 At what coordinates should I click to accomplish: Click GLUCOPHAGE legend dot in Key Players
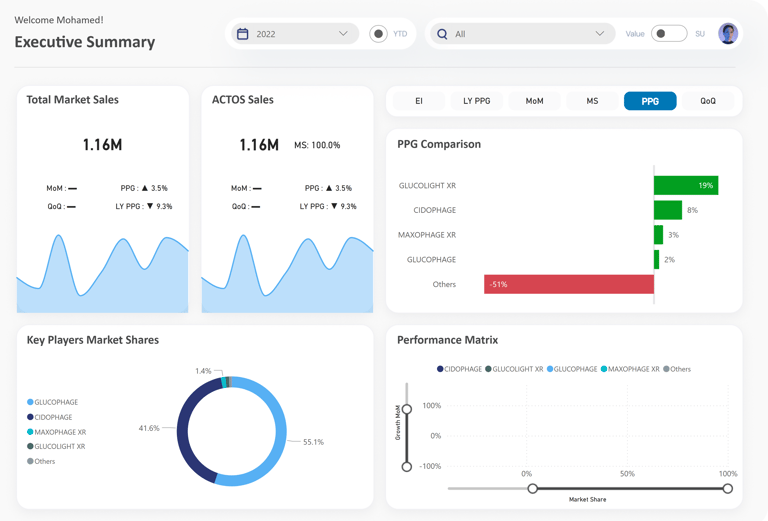(x=30, y=402)
